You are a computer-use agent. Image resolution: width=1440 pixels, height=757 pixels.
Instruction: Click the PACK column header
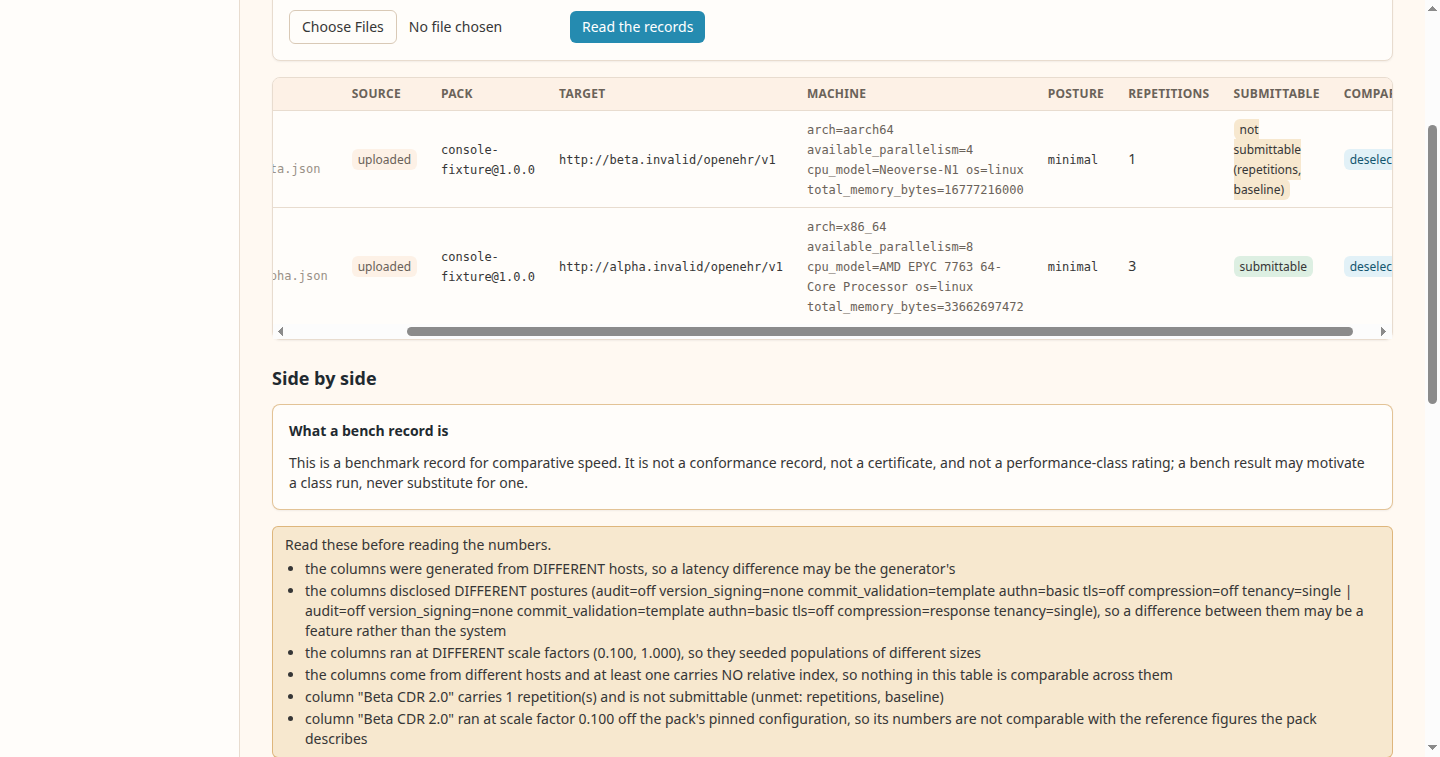point(457,94)
